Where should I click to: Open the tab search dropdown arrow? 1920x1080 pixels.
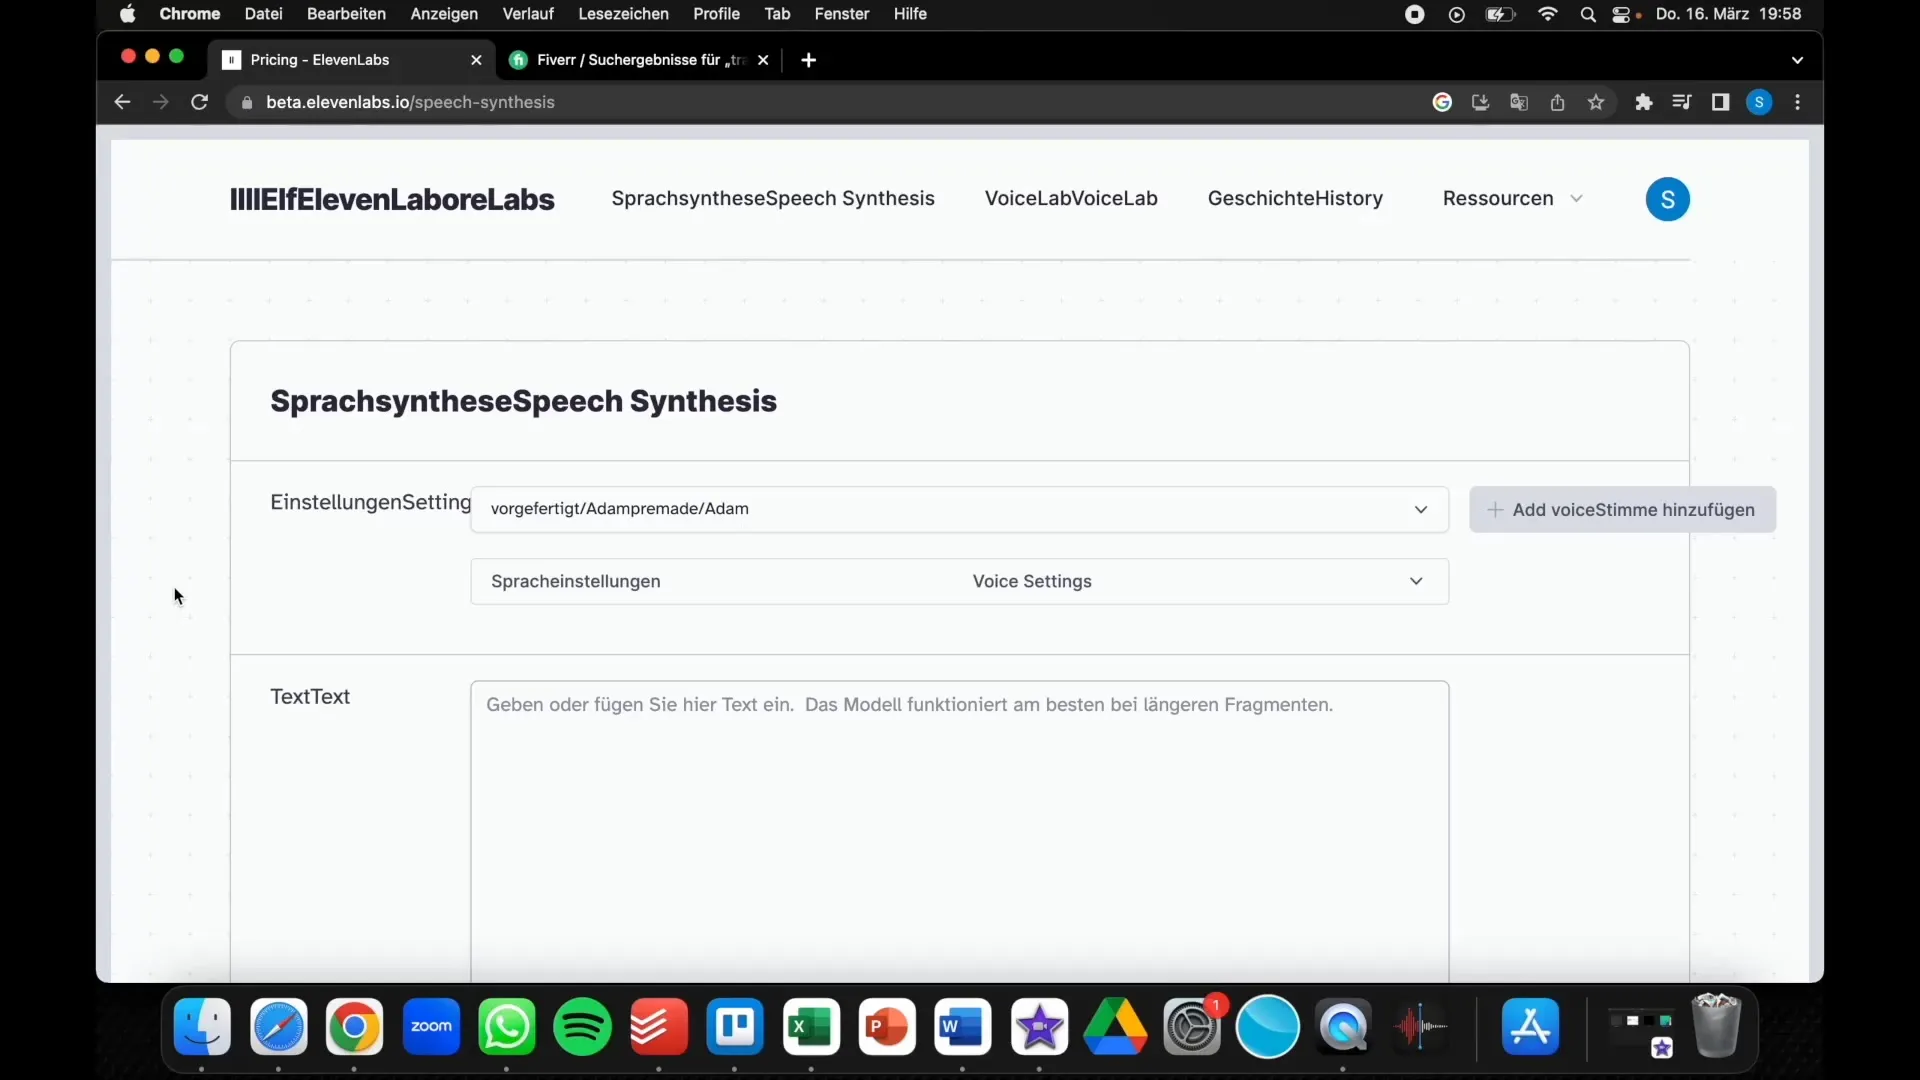(1797, 60)
